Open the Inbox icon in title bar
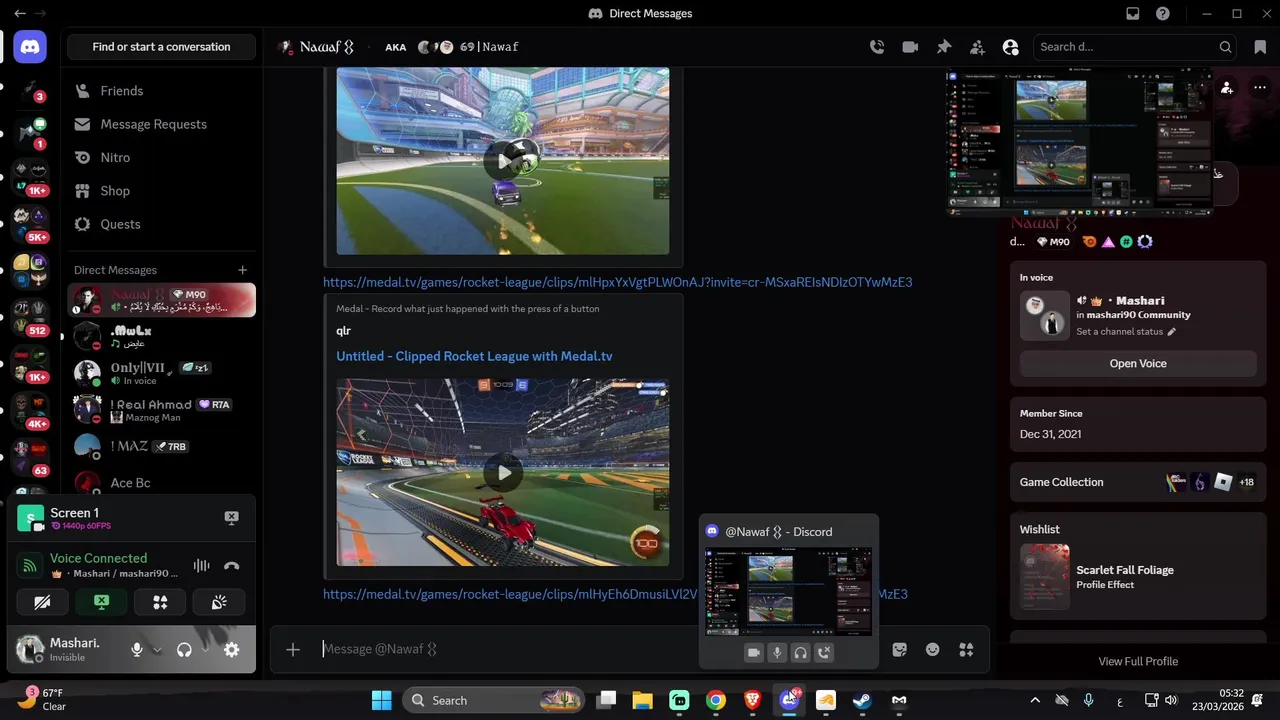 click(x=1133, y=14)
